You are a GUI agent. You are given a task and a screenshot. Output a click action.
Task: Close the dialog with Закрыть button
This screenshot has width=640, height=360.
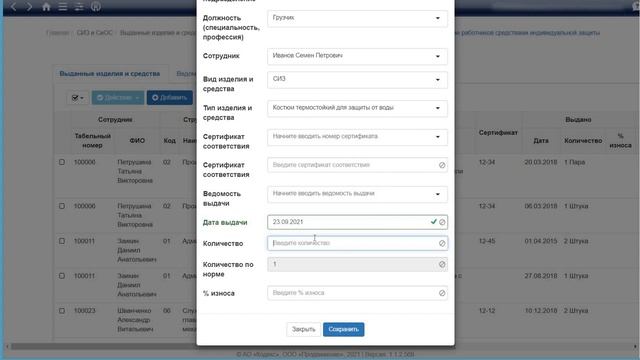[x=303, y=329]
